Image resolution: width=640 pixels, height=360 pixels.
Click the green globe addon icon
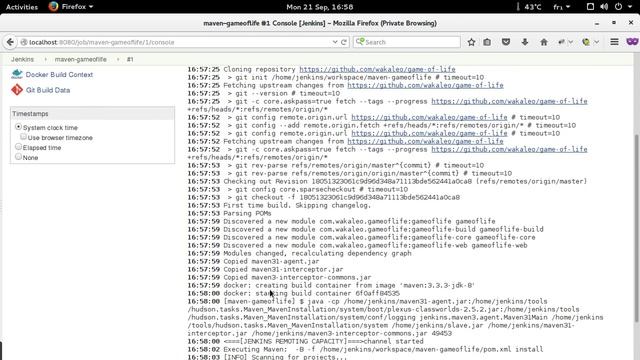tap(586, 42)
